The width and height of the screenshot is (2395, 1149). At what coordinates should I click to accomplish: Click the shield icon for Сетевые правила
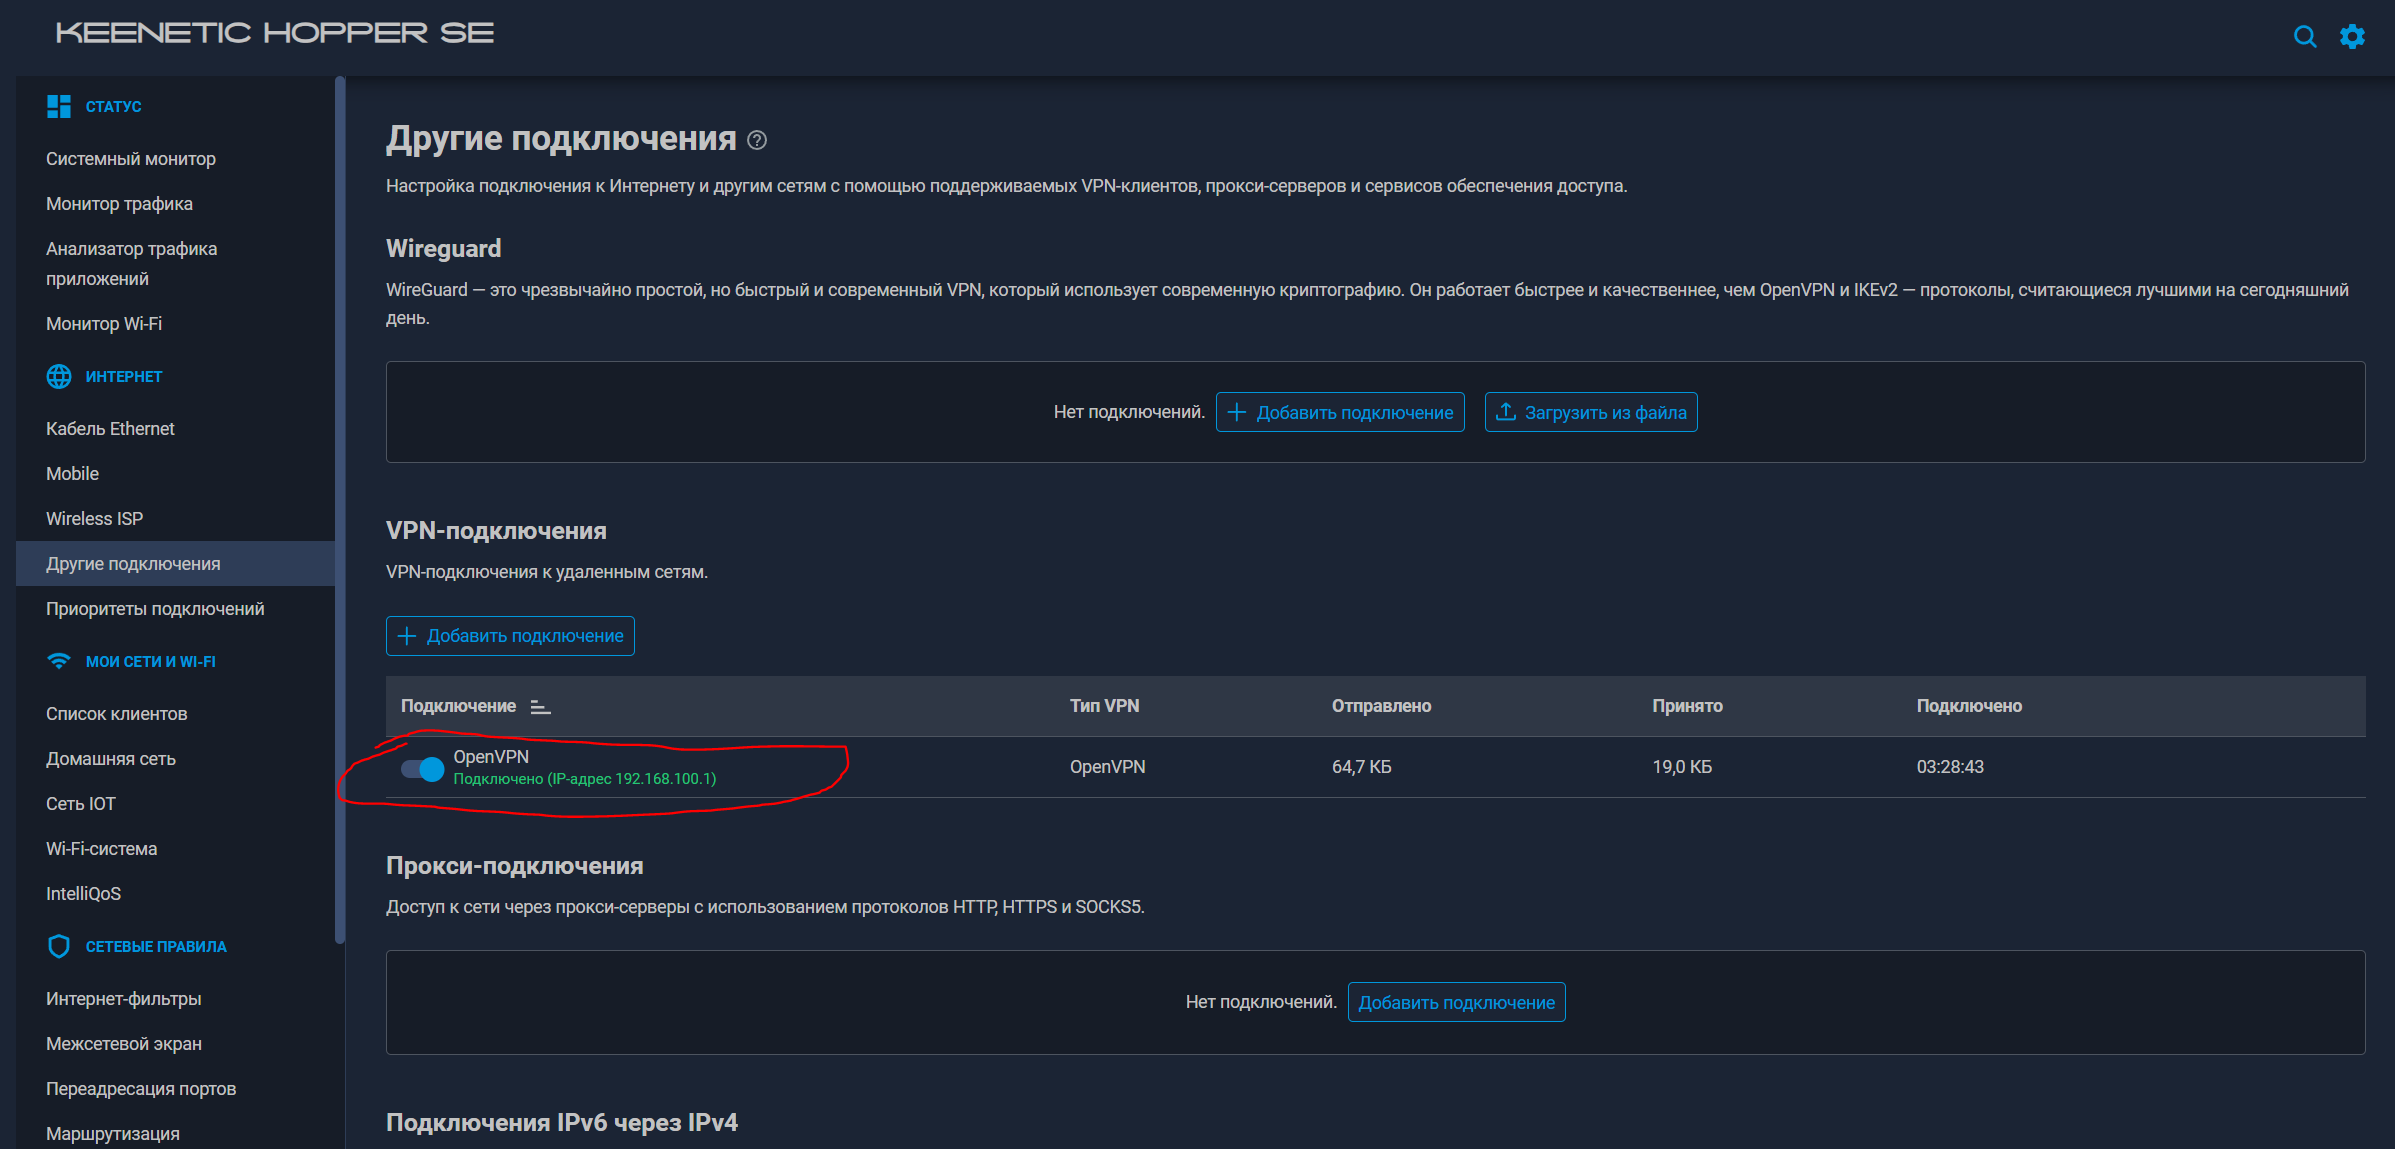click(59, 946)
